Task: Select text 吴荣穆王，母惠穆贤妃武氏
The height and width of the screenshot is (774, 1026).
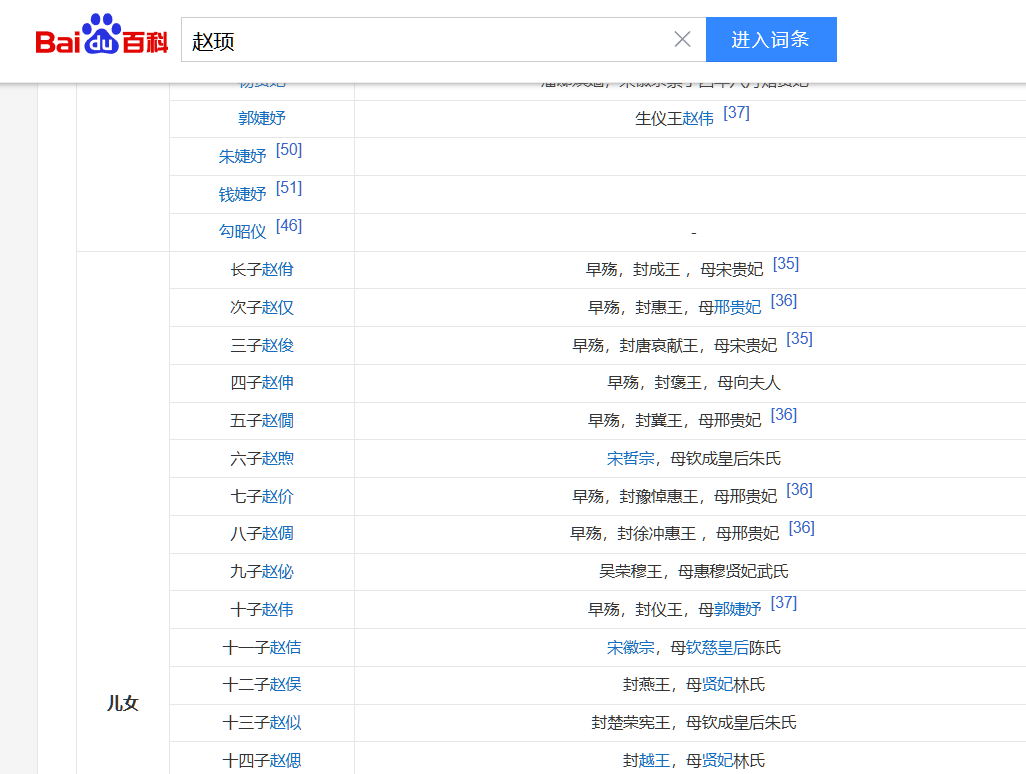Action: 694,571
